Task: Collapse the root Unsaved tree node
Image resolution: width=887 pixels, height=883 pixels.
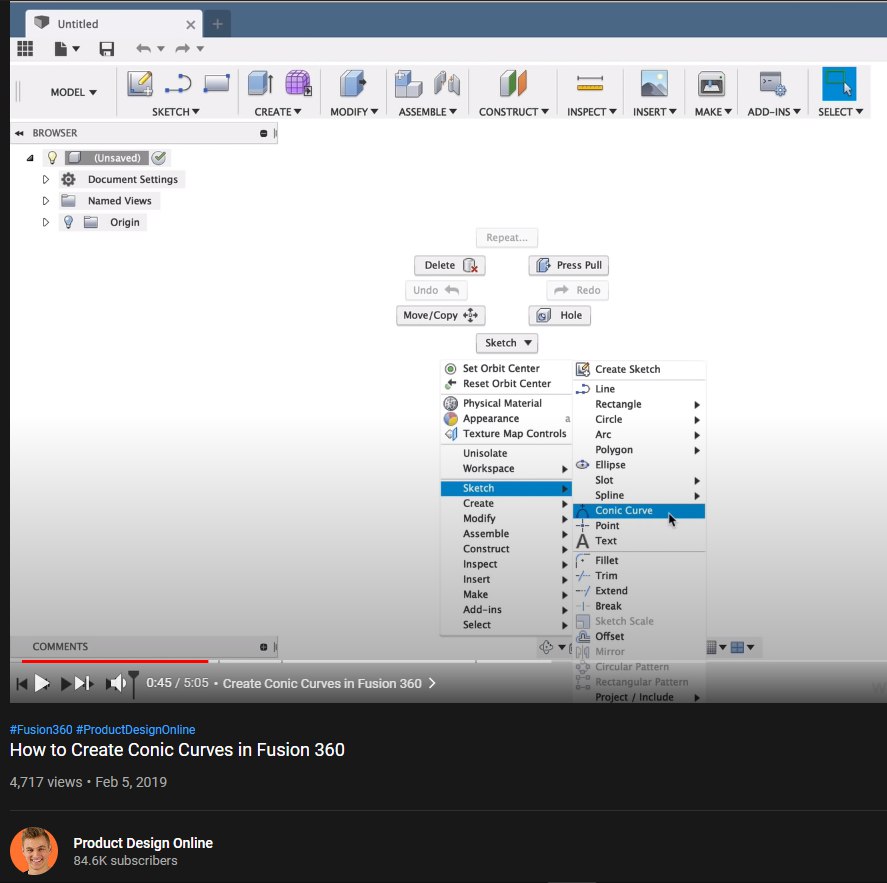Action: (x=30, y=158)
